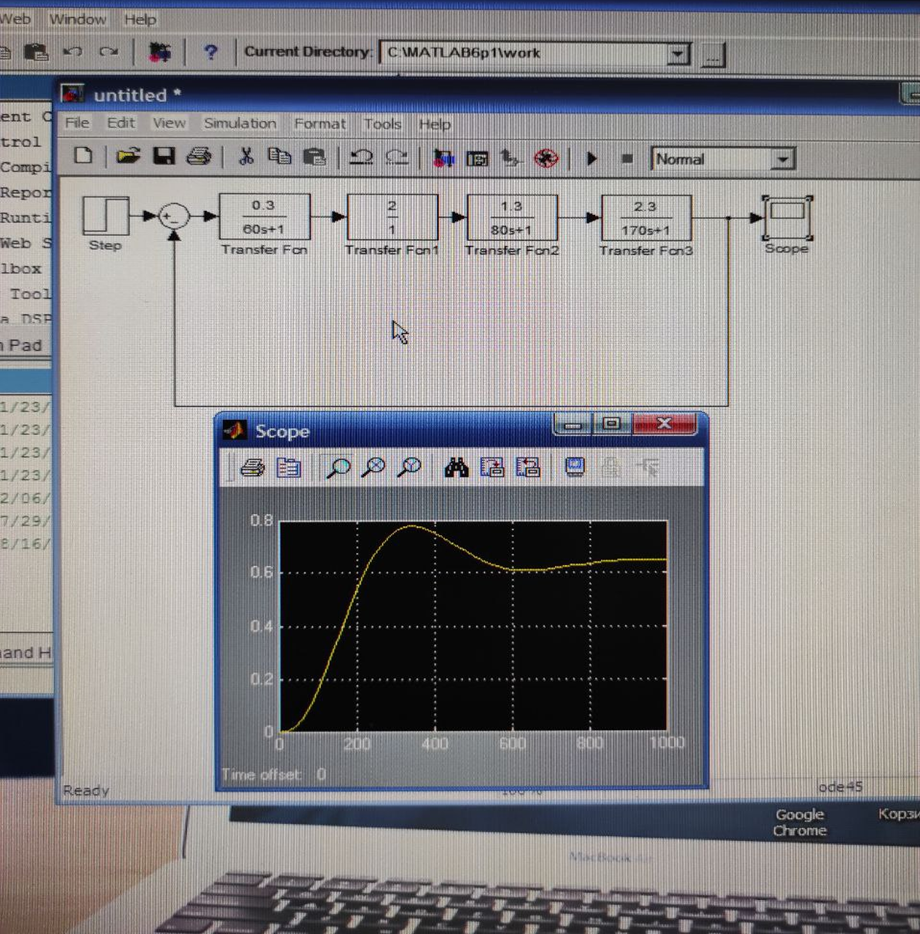
Task: Open MATLAB Window menu
Action: point(77,19)
